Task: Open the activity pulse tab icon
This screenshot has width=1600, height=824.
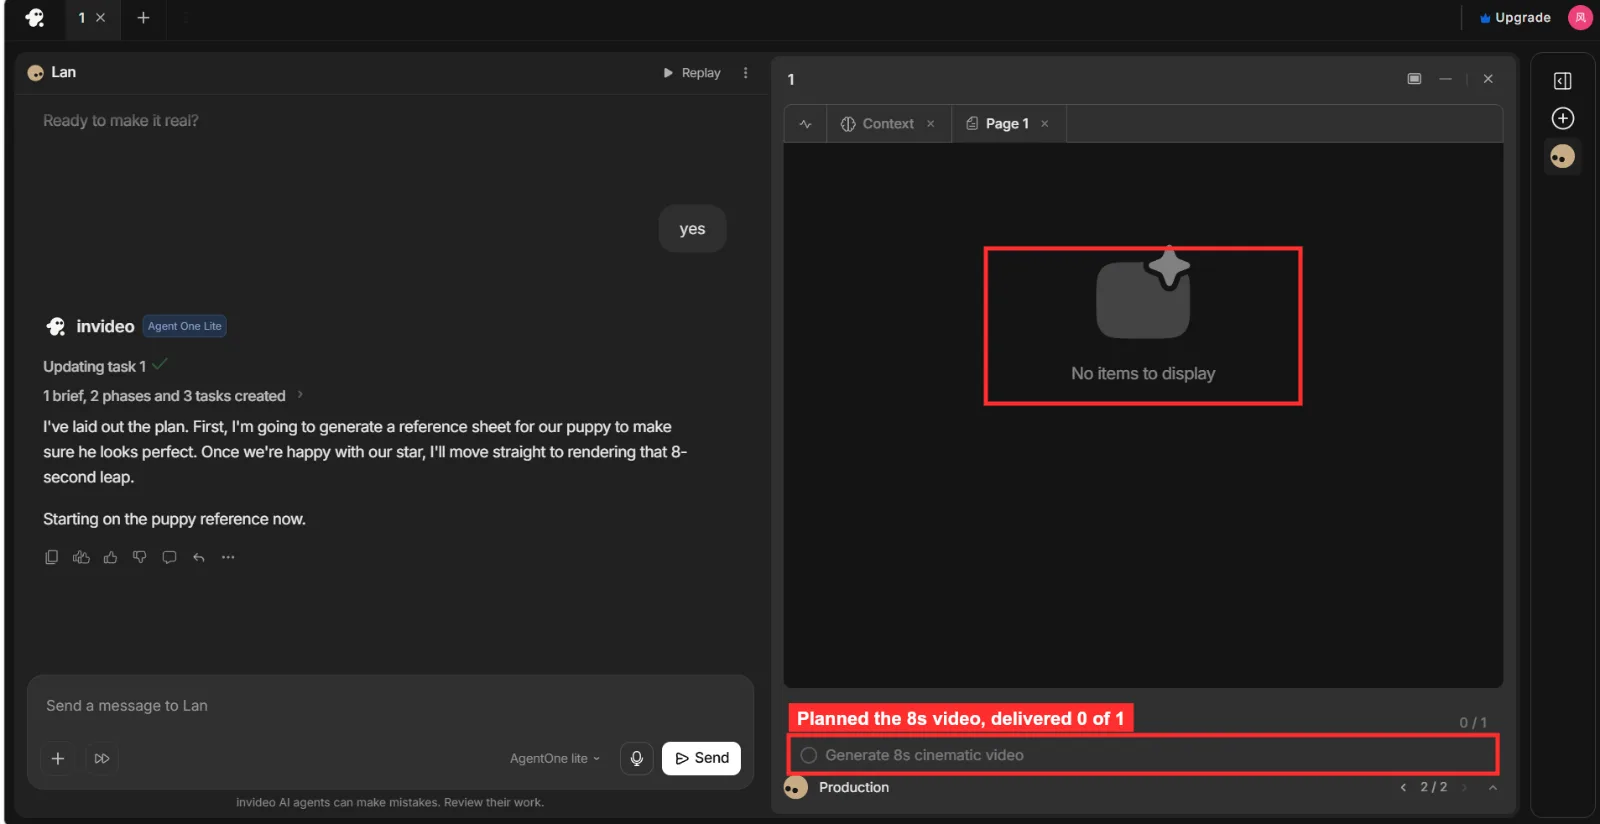Action: [805, 124]
